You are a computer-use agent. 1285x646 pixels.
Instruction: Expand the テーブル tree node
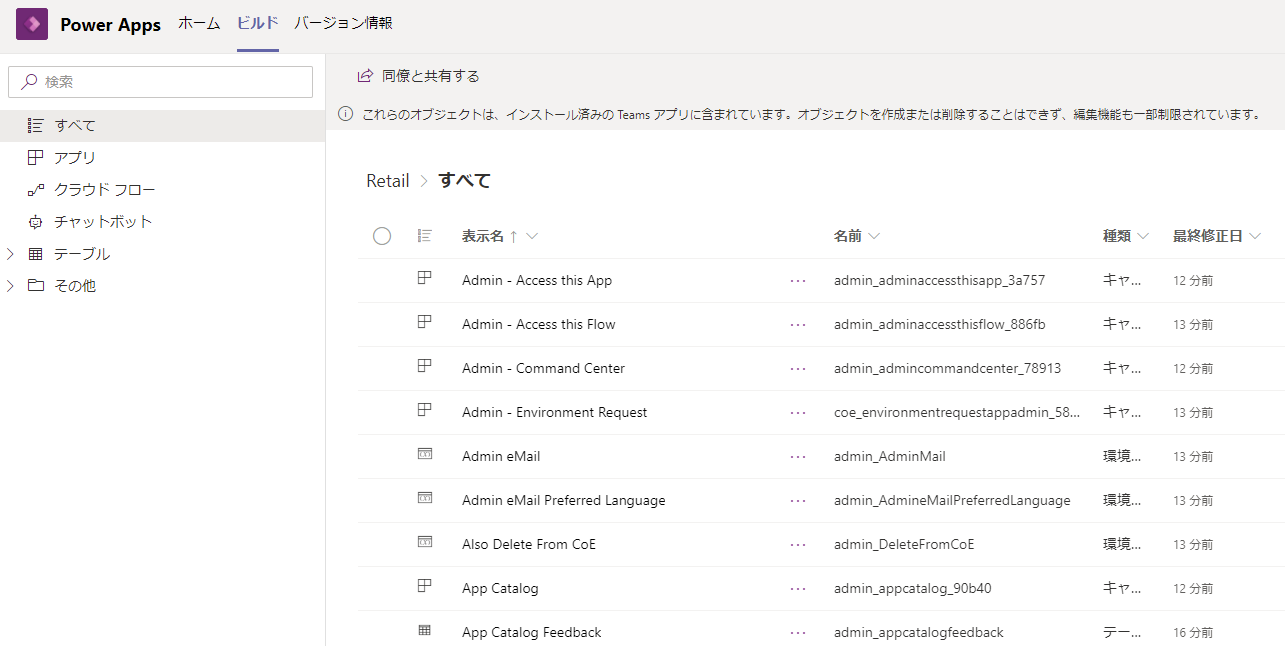coord(10,254)
